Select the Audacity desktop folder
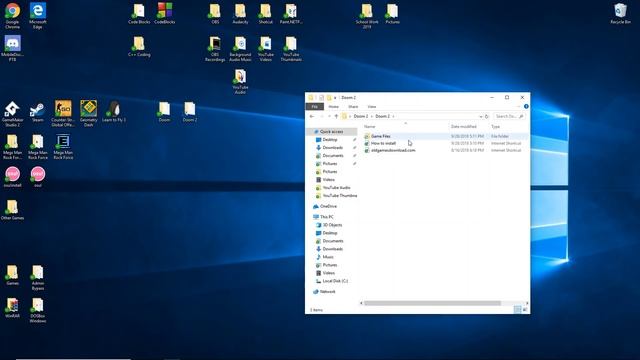The image size is (640, 360). (240, 13)
